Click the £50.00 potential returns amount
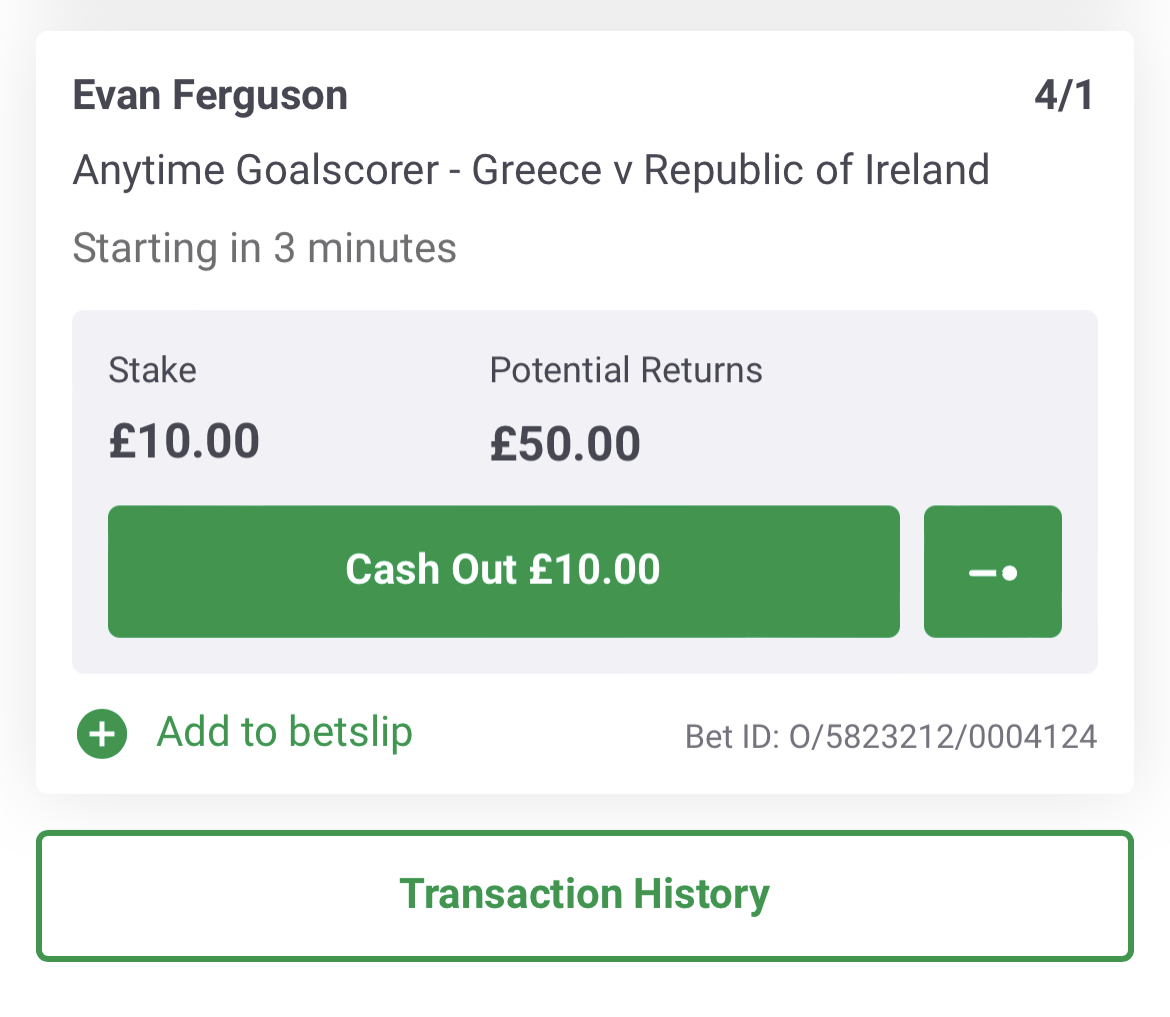The height and width of the screenshot is (1017, 1170). point(565,444)
